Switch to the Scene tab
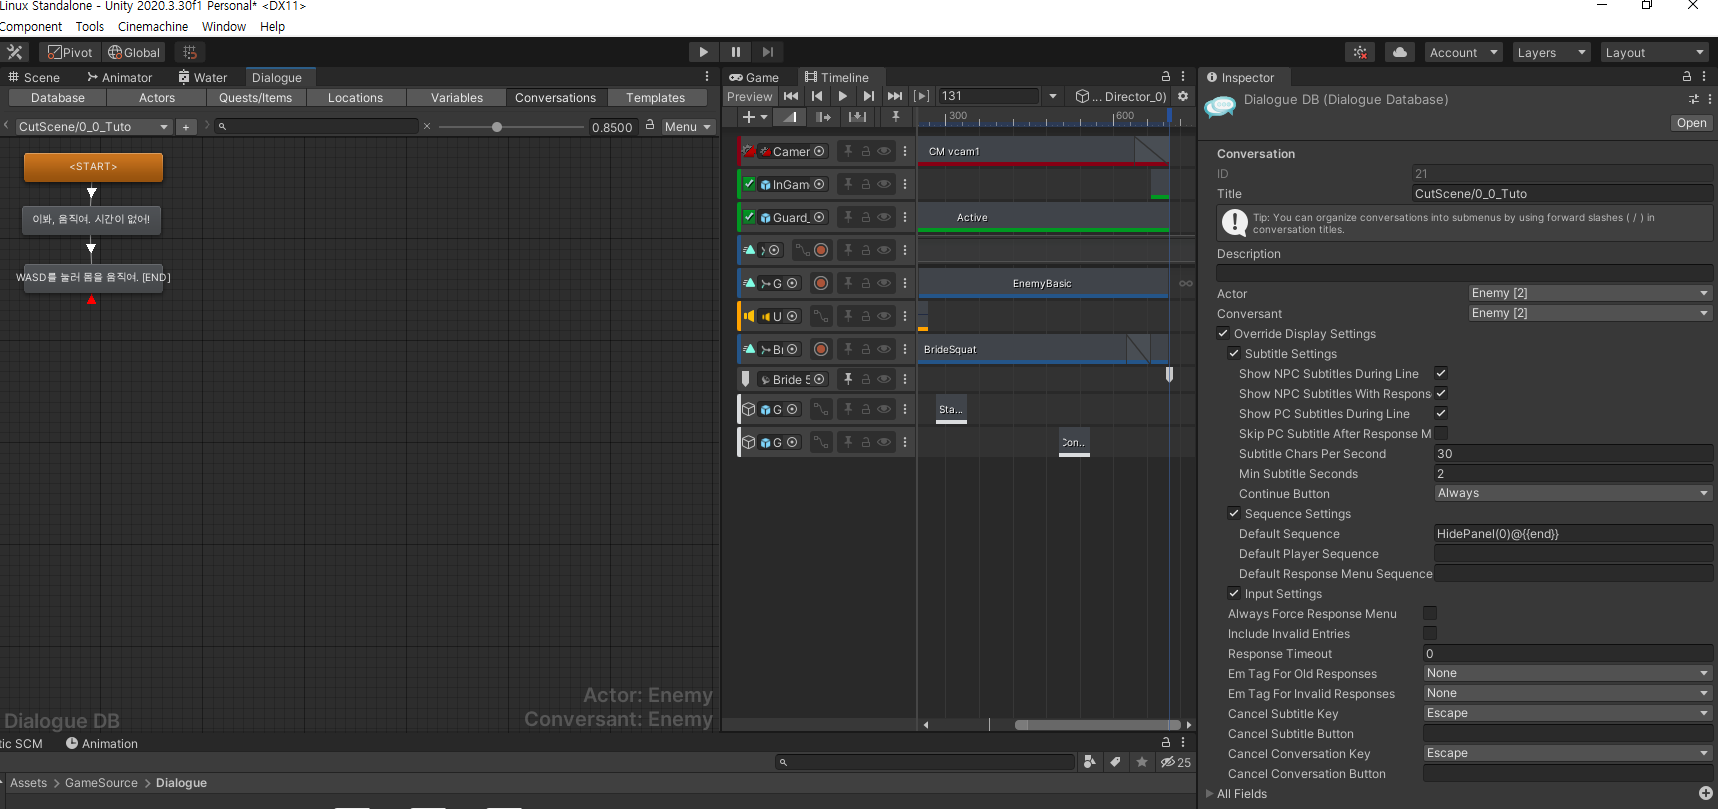The height and width of the screenshot is (809, 1718). coord(34,77)
